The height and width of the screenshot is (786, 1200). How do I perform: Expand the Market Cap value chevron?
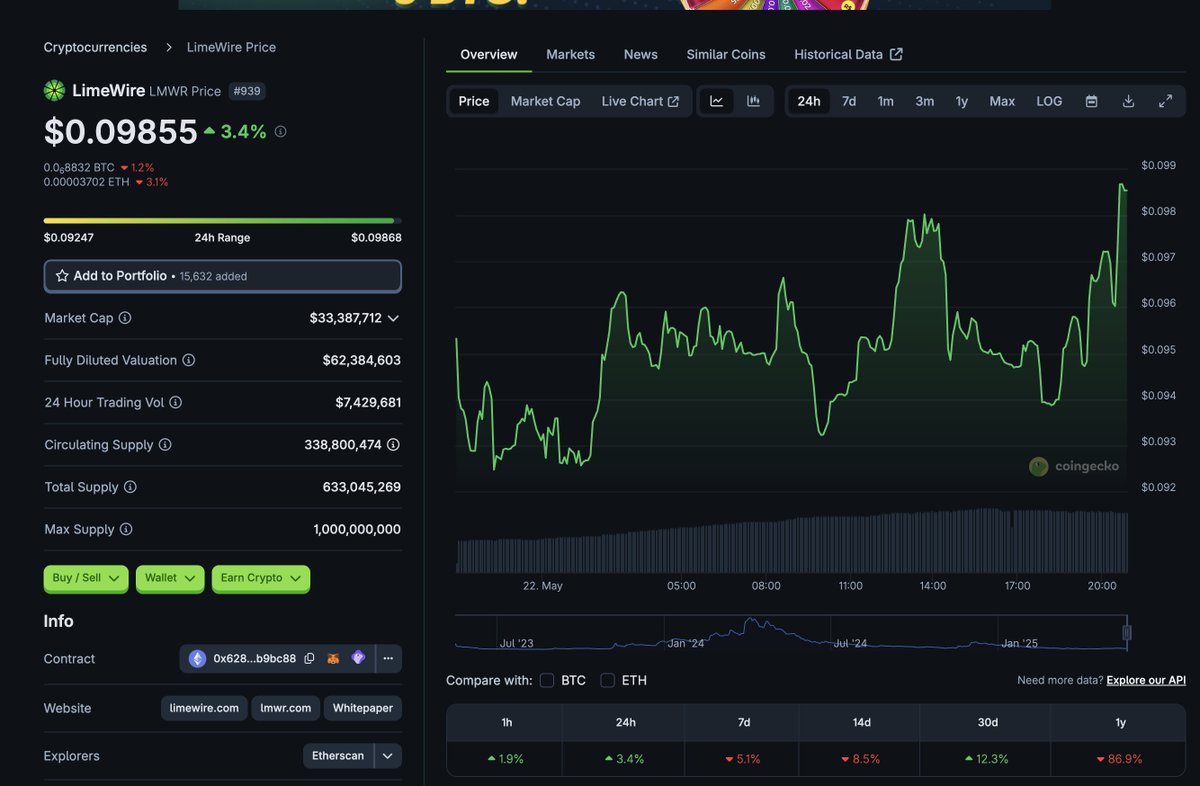click(393, 318)
